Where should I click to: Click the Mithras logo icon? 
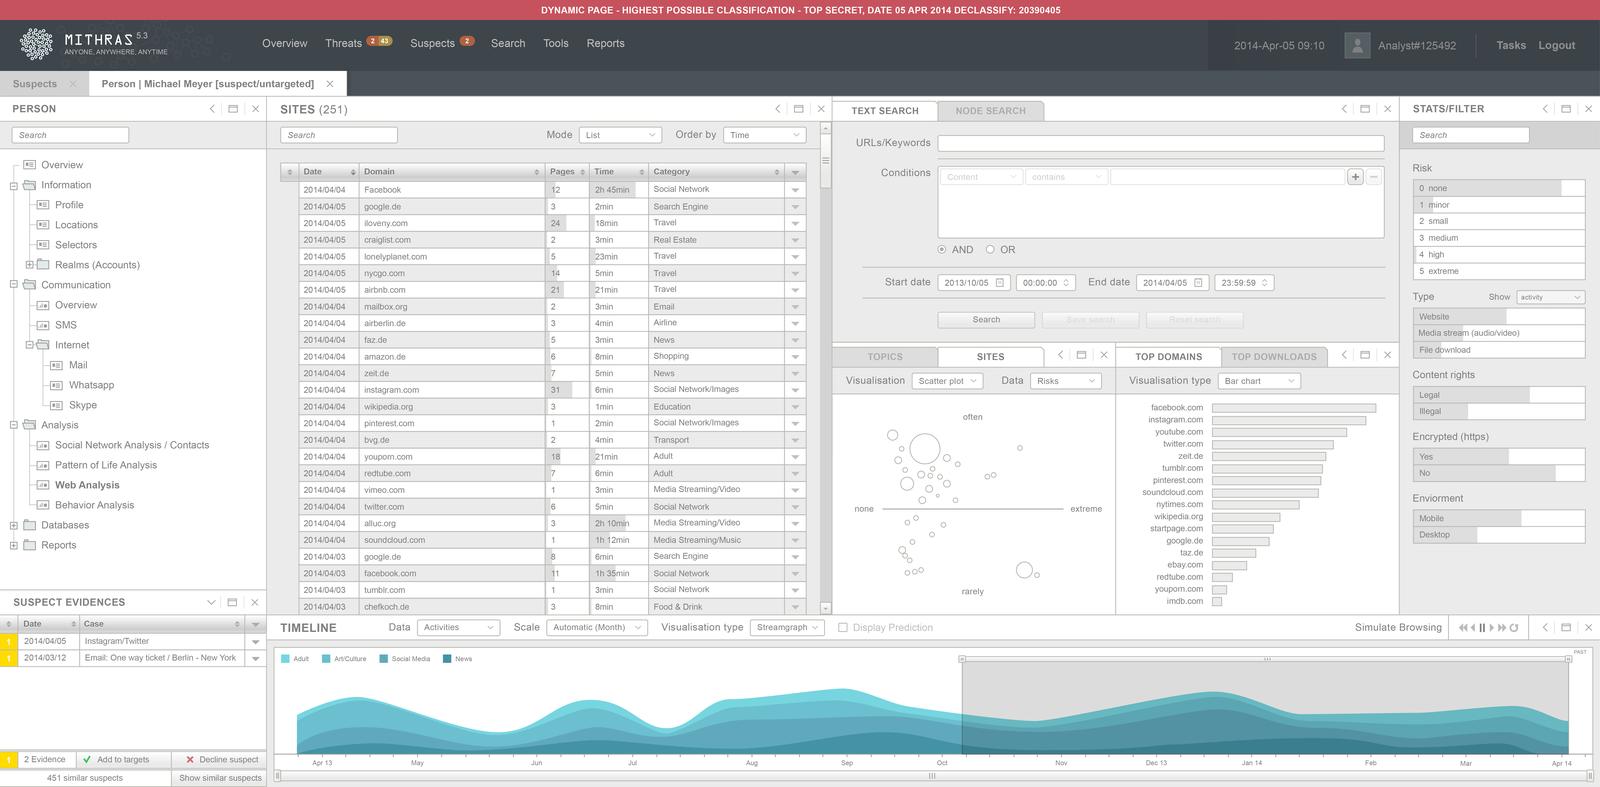click(x=37, y=44)
